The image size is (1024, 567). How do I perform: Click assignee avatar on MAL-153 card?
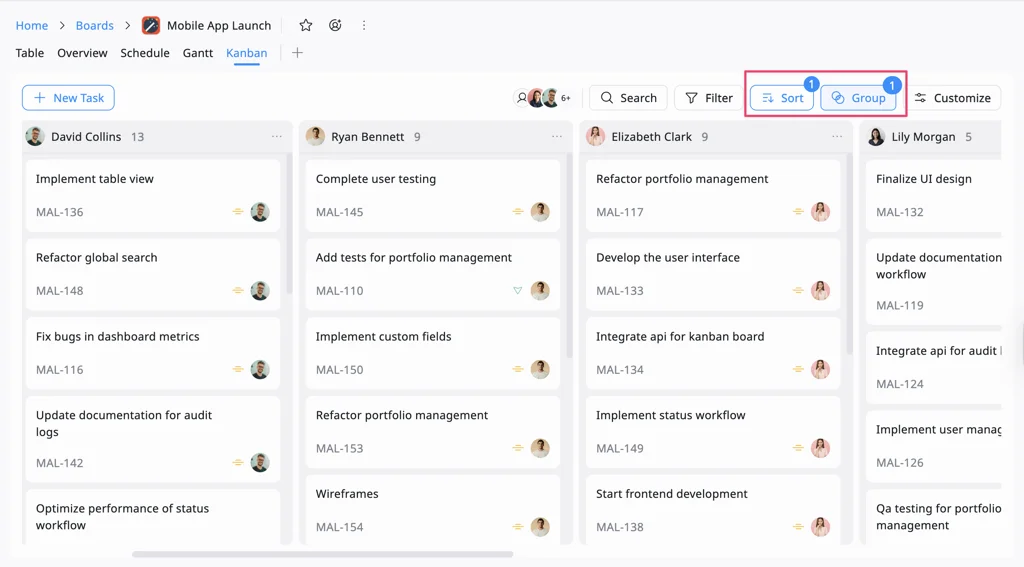click(x=540, y=448)
